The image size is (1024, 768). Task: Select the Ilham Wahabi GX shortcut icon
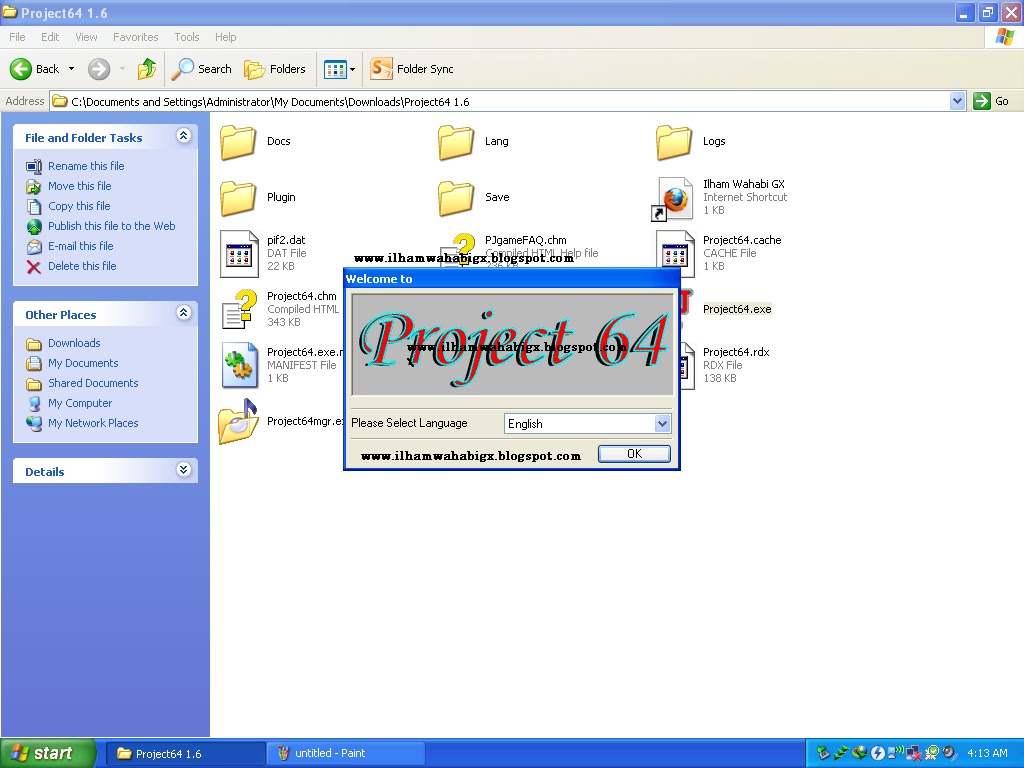pos(673,199)
